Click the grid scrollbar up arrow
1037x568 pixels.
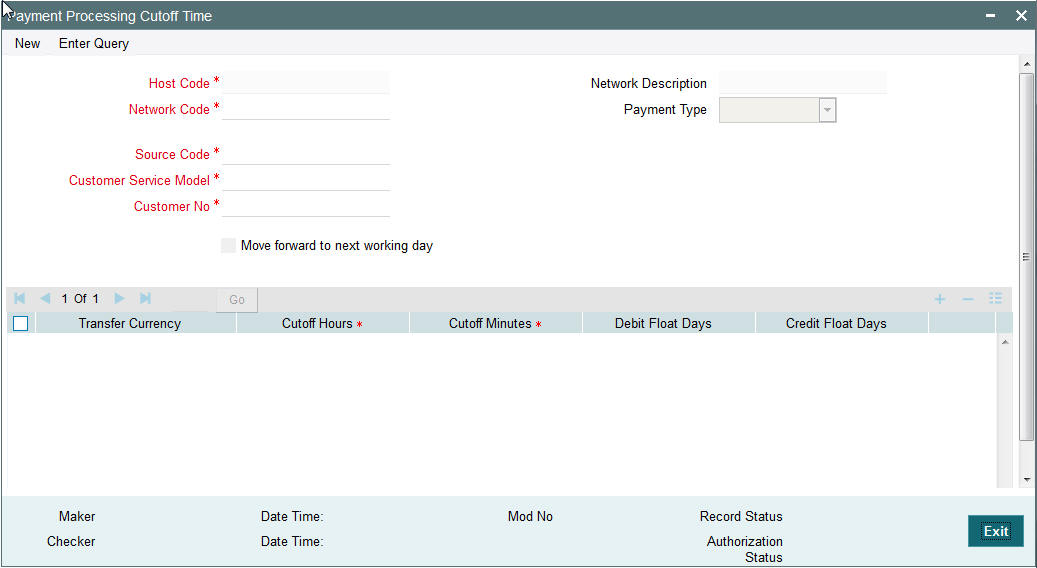[x=1005, y=342]
